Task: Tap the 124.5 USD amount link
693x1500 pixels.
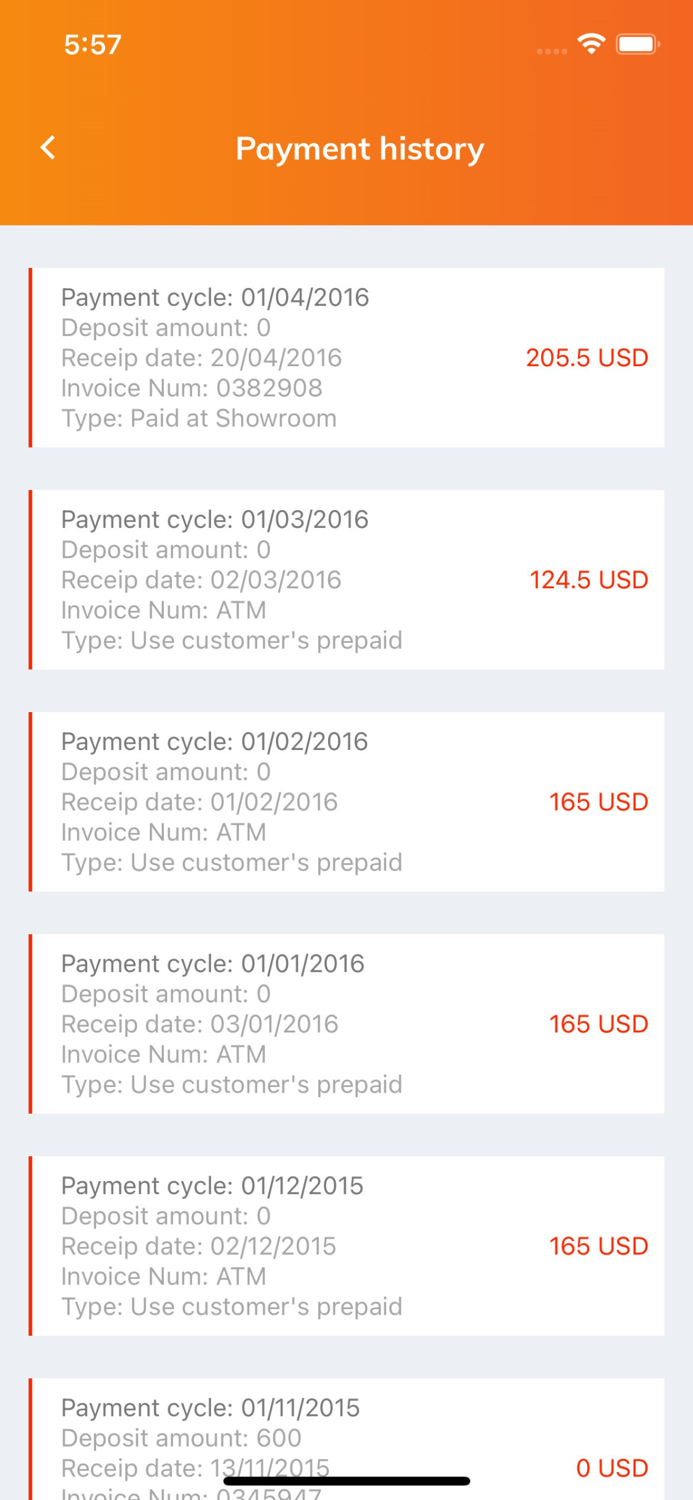Action: click(x=588, y=580)
